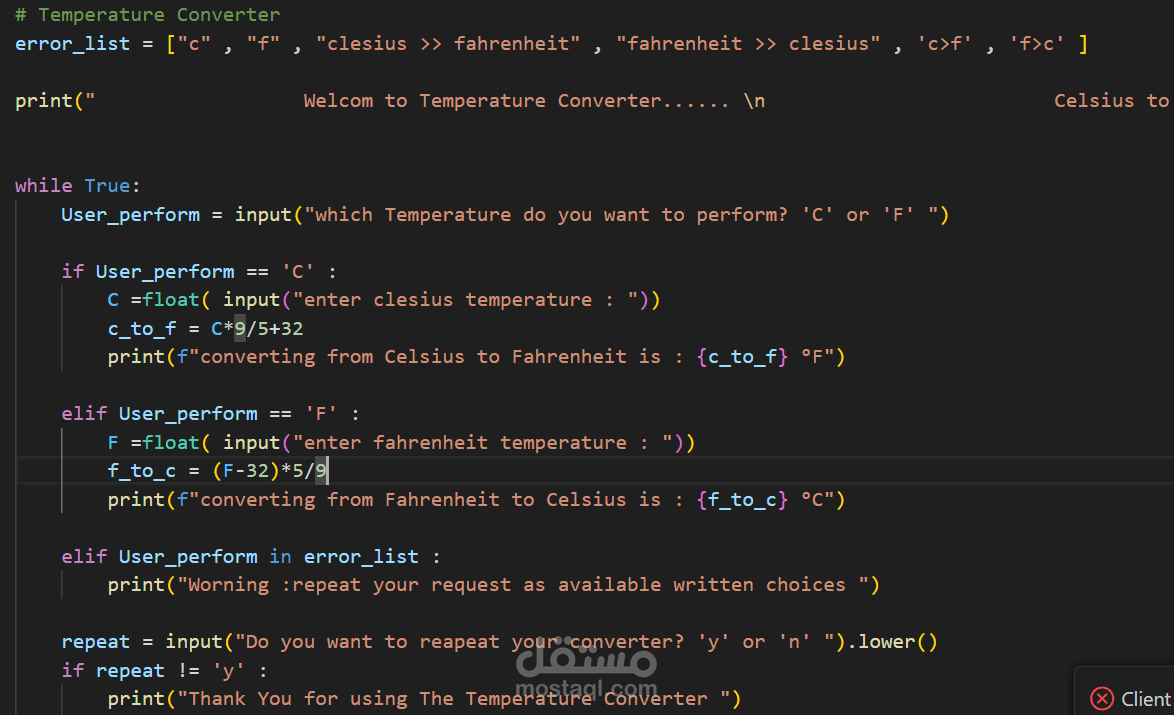Click the Client label in the bottom-right popup
This screenshot has height=715, width=1174.
point(1145,699)
